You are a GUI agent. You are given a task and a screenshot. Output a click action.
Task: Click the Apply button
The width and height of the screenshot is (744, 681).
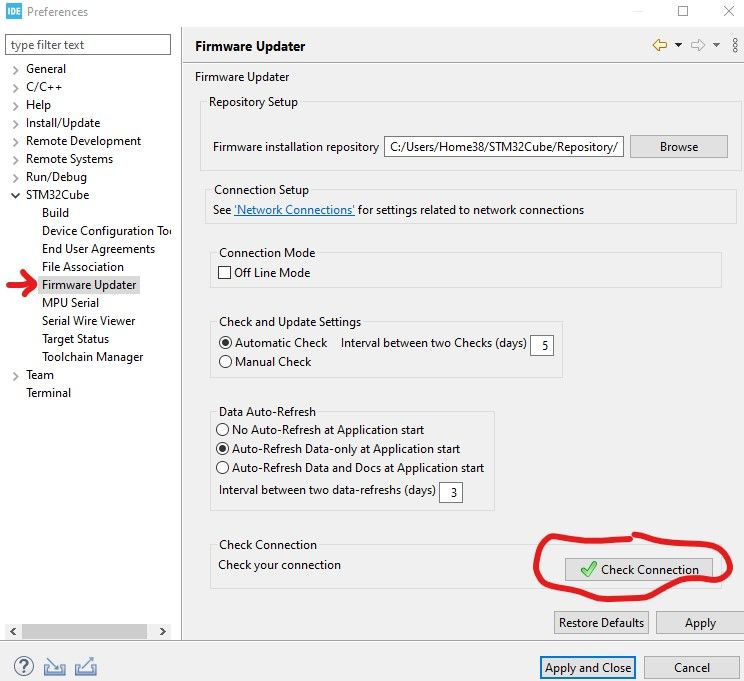(x=700, y=623)
